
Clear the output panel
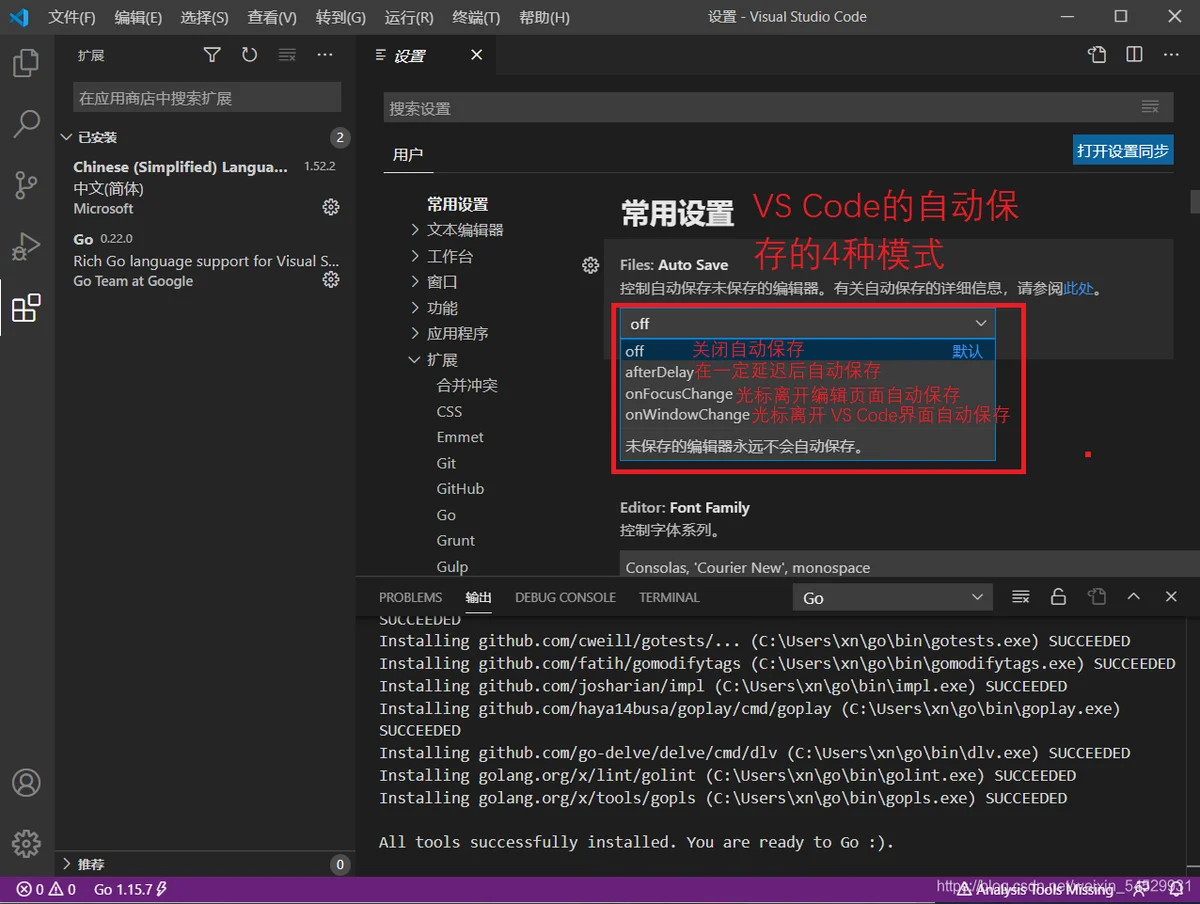[x=1020, y=597]
